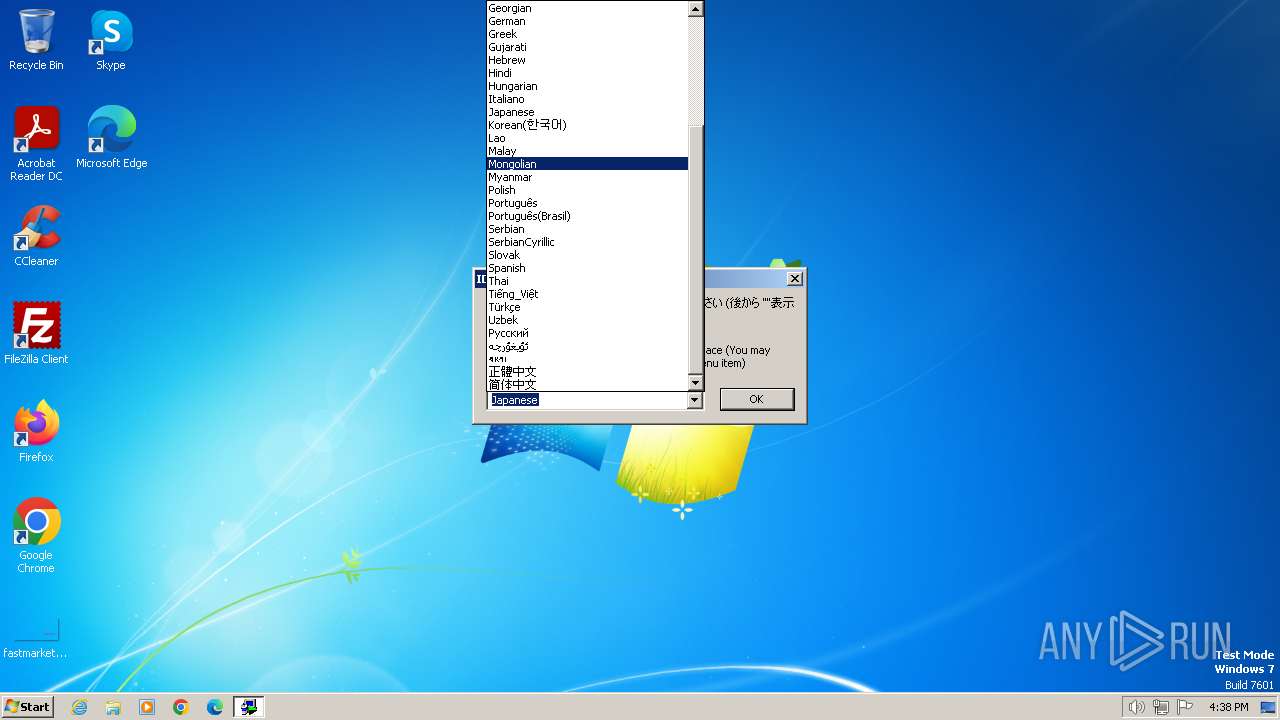1280x720 pixels.
Task: Choose Thai from the language list
Action: 587,281
